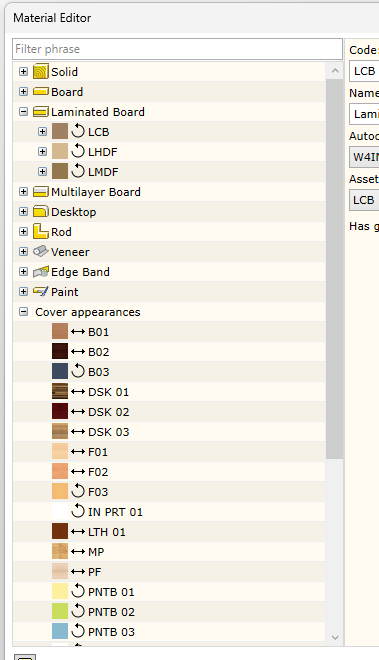Select the LHDF color swatch
This screenshot has width=379, height=660.
60,152
